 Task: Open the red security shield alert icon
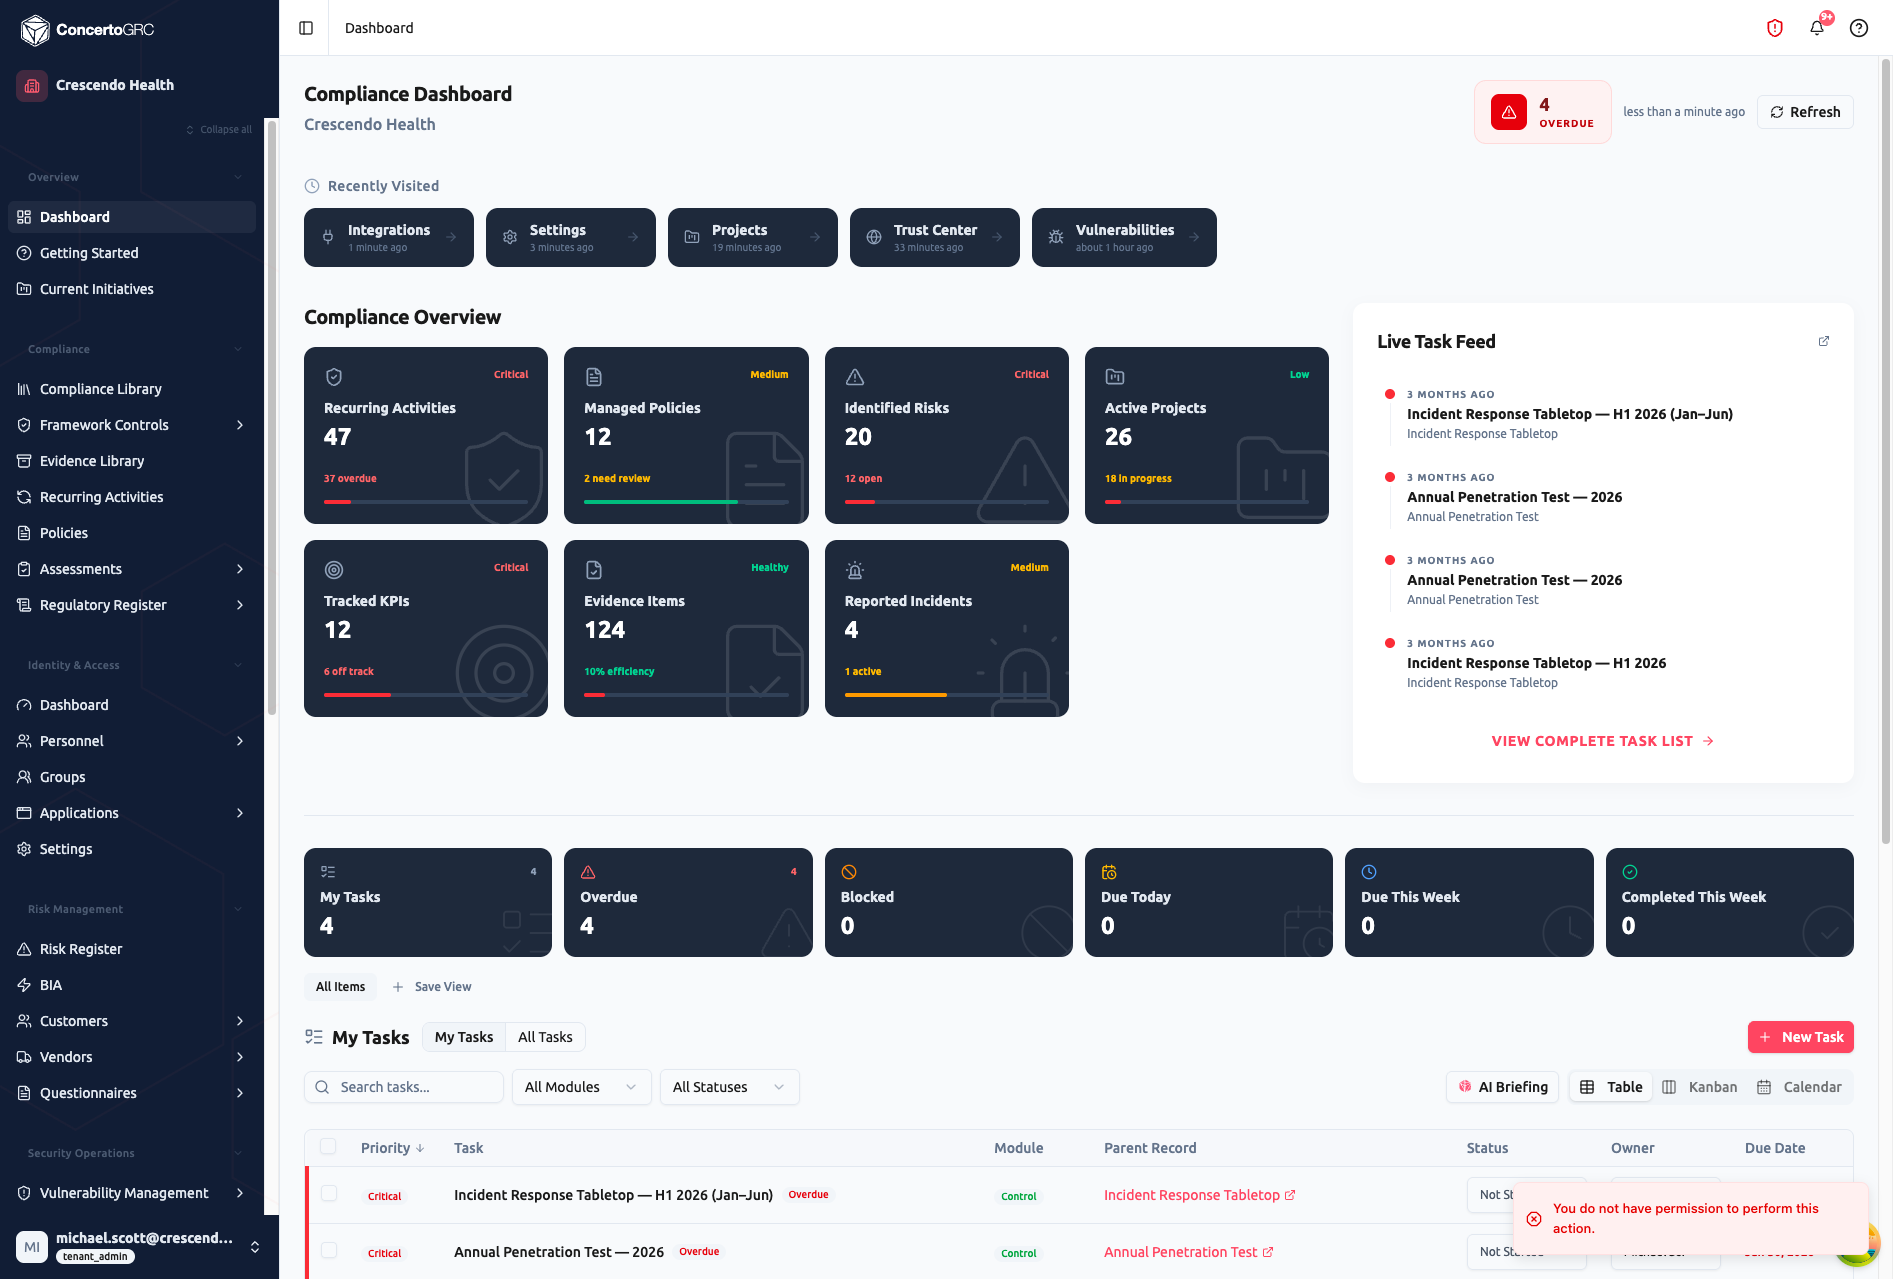coord(1775,28)
